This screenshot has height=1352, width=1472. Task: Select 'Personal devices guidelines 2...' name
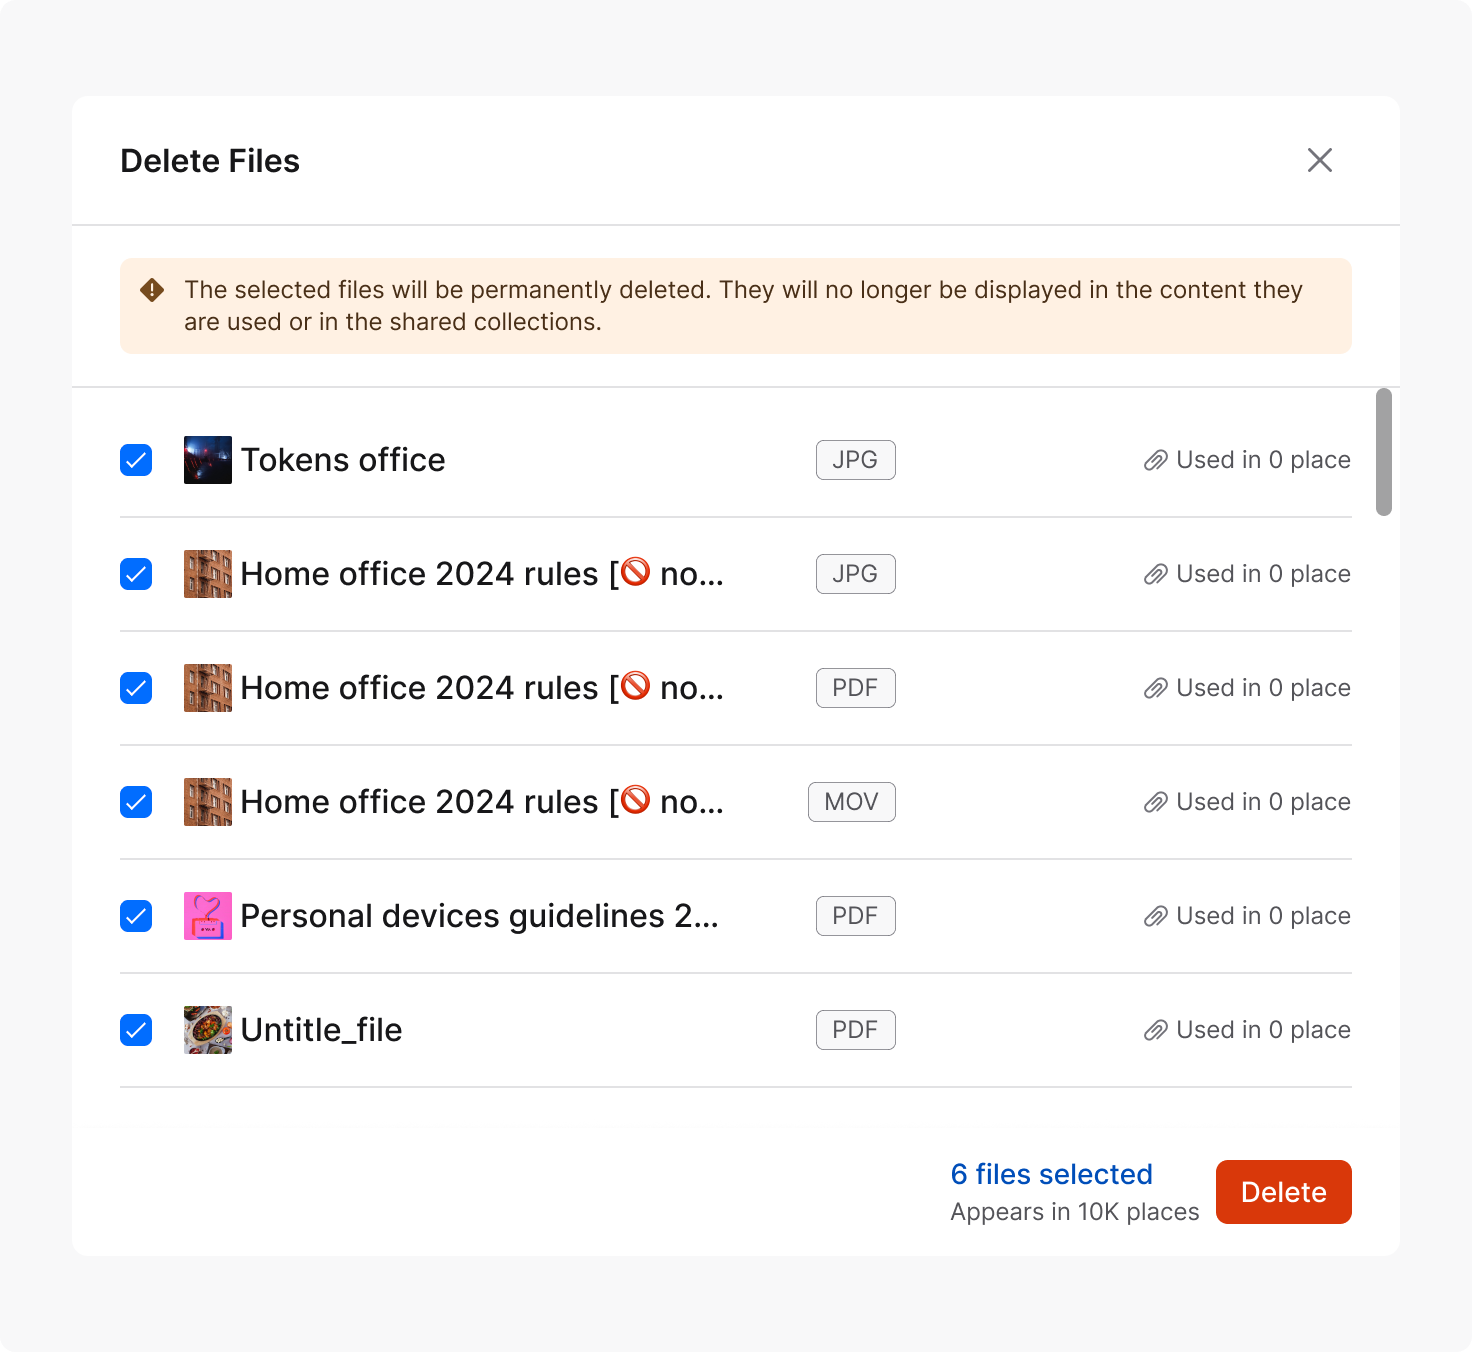[x=480, y=916]
